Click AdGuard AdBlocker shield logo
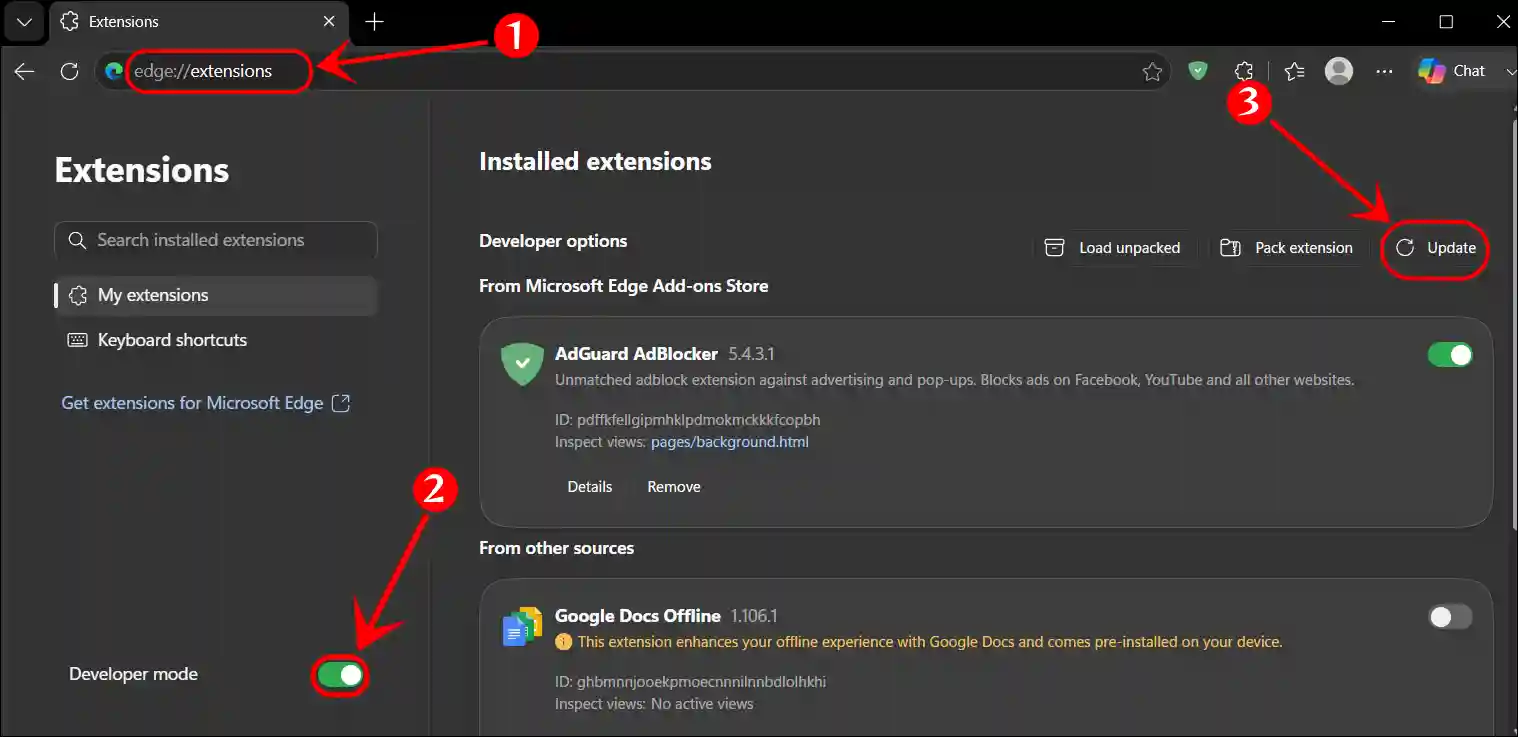1518x737 pixels. point(522,364)
